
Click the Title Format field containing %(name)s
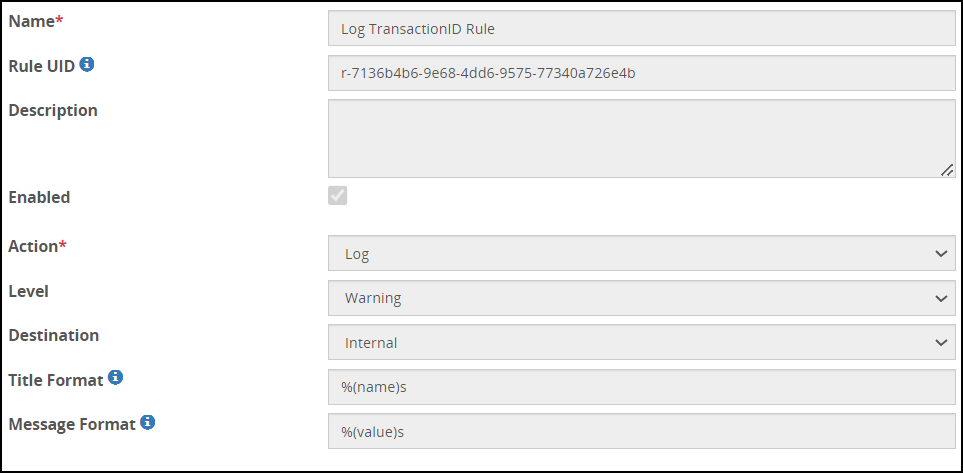[641, 387]
